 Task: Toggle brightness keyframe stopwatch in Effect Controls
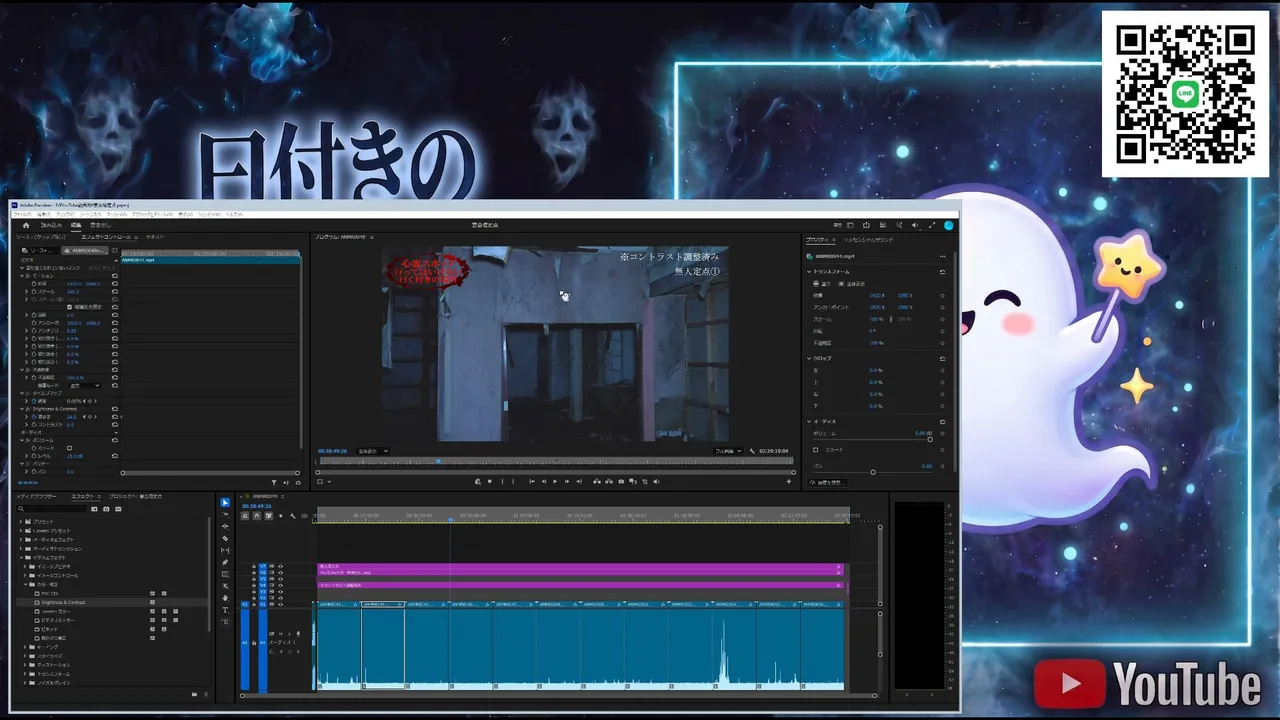[x=34, y=417]
